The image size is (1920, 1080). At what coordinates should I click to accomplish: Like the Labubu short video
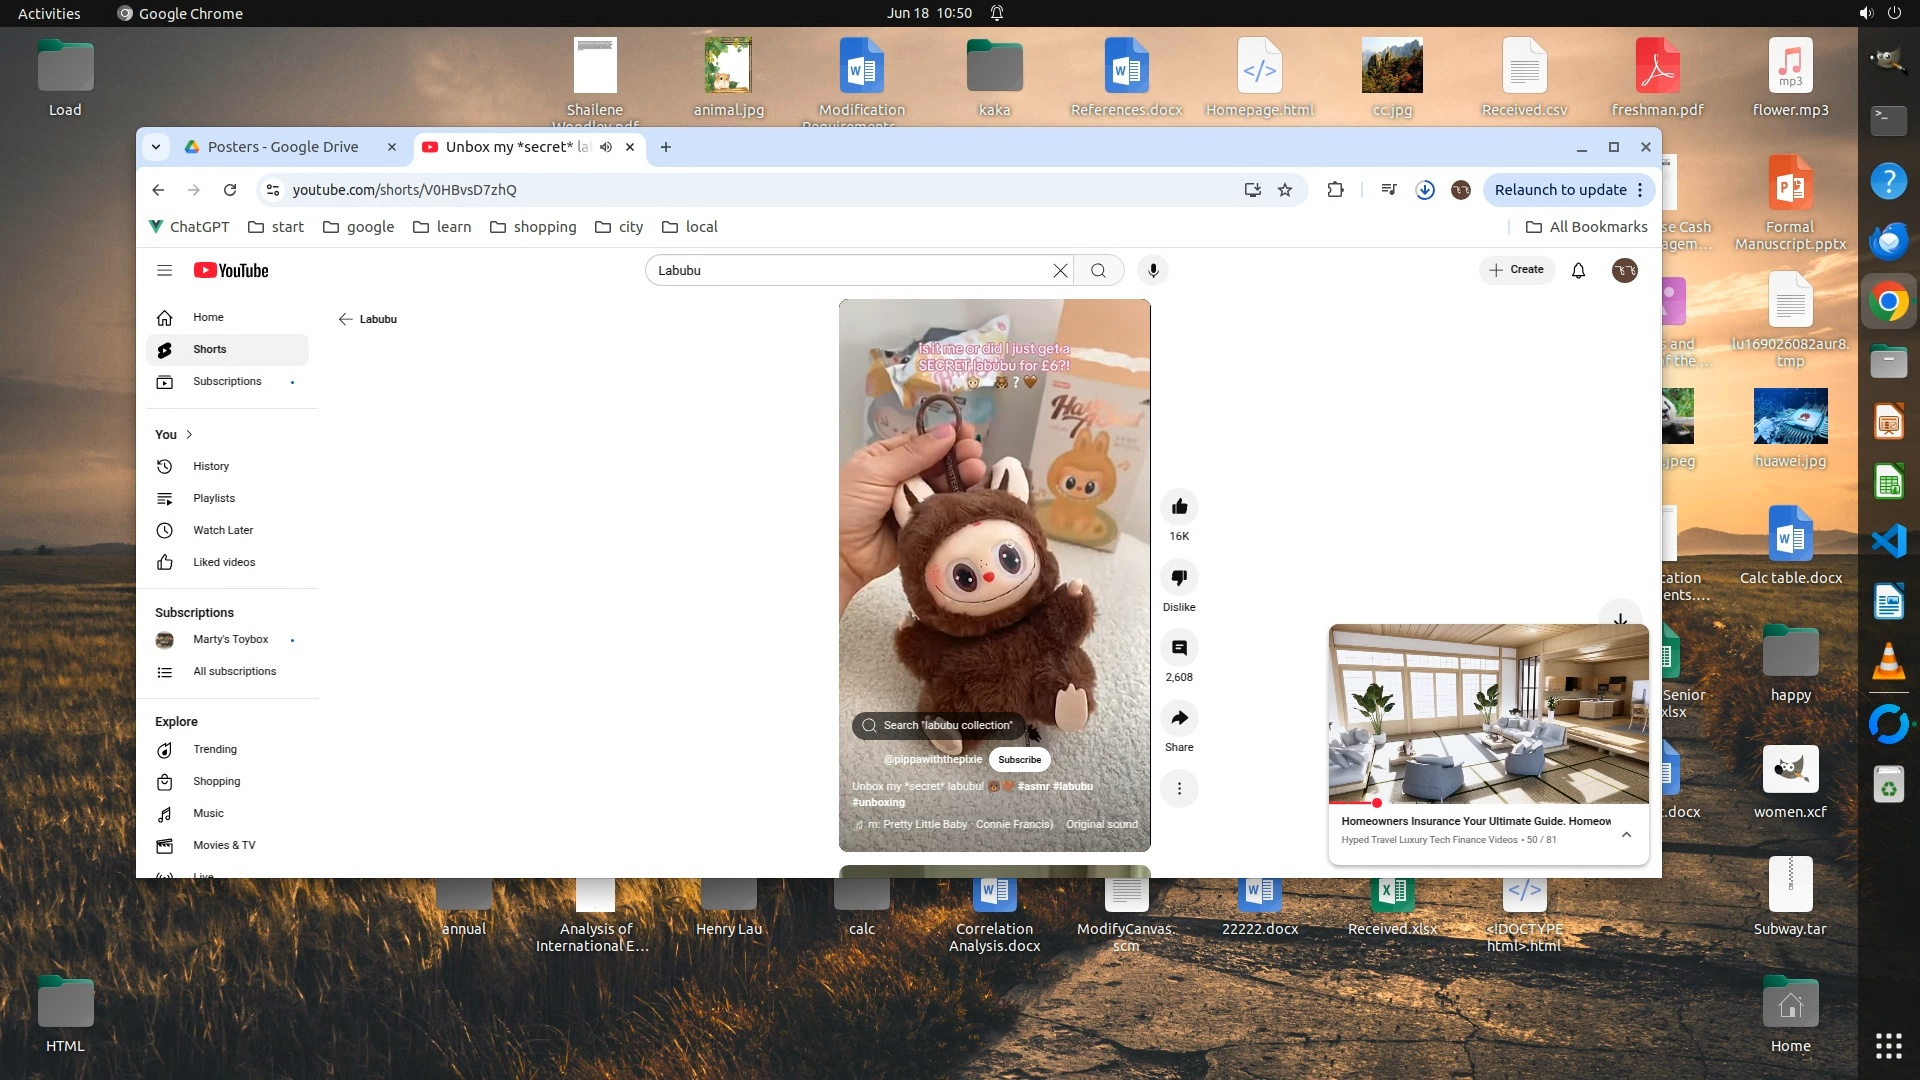(1179, 507)
